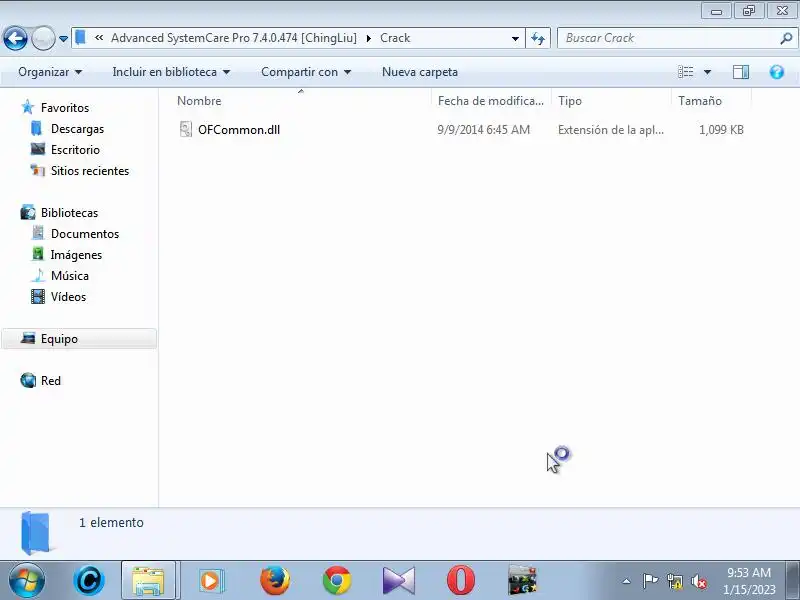The height and width of the screenshot is (600, 800).
Task: Click the search magnifier icon
Action: click(x=786, y=38)
